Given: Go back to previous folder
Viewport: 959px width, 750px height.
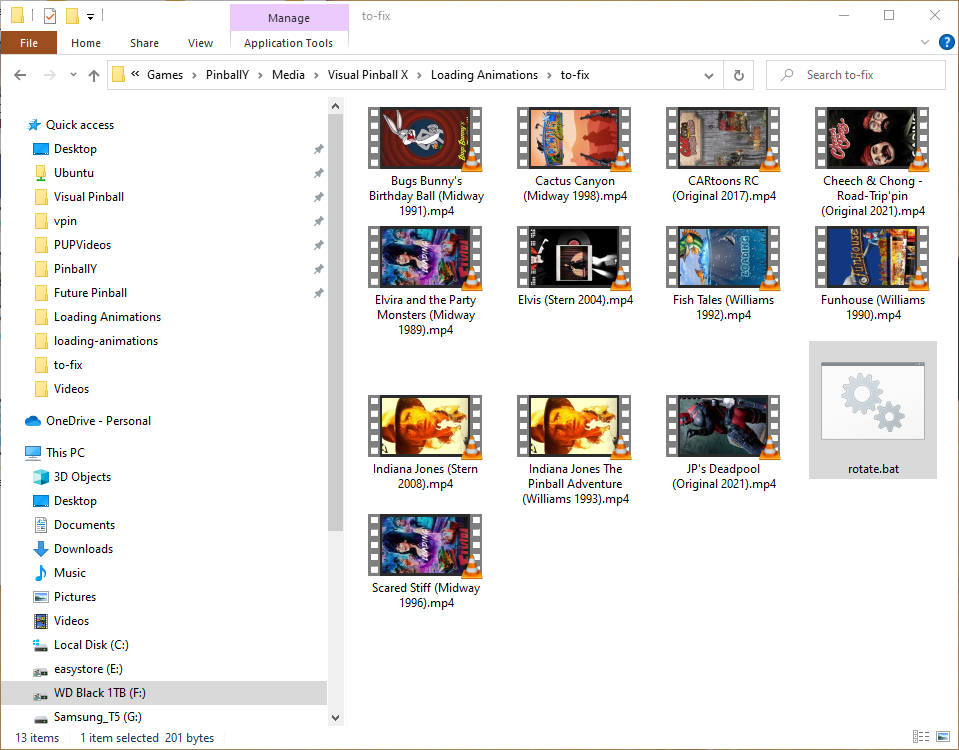Looking at the screenshot, I should (20, 75).
